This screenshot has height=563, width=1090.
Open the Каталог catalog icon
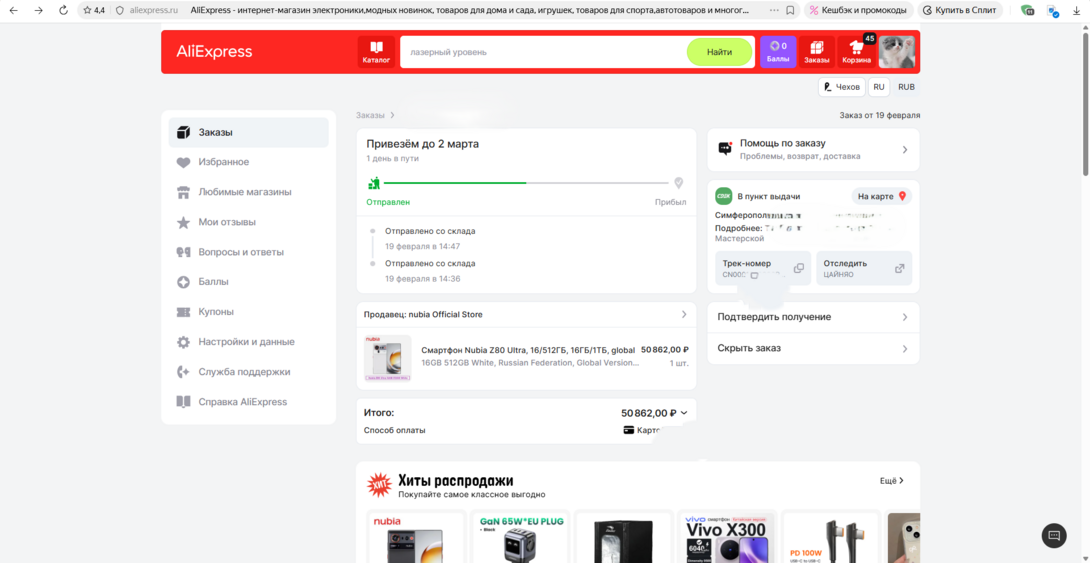tap(376, 52)
